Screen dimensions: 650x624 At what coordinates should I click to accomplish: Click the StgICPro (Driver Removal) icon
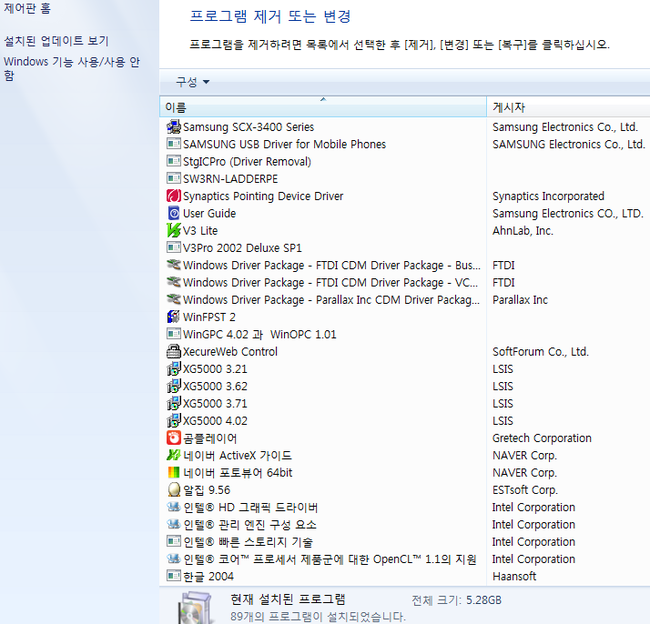click(174, 161)
